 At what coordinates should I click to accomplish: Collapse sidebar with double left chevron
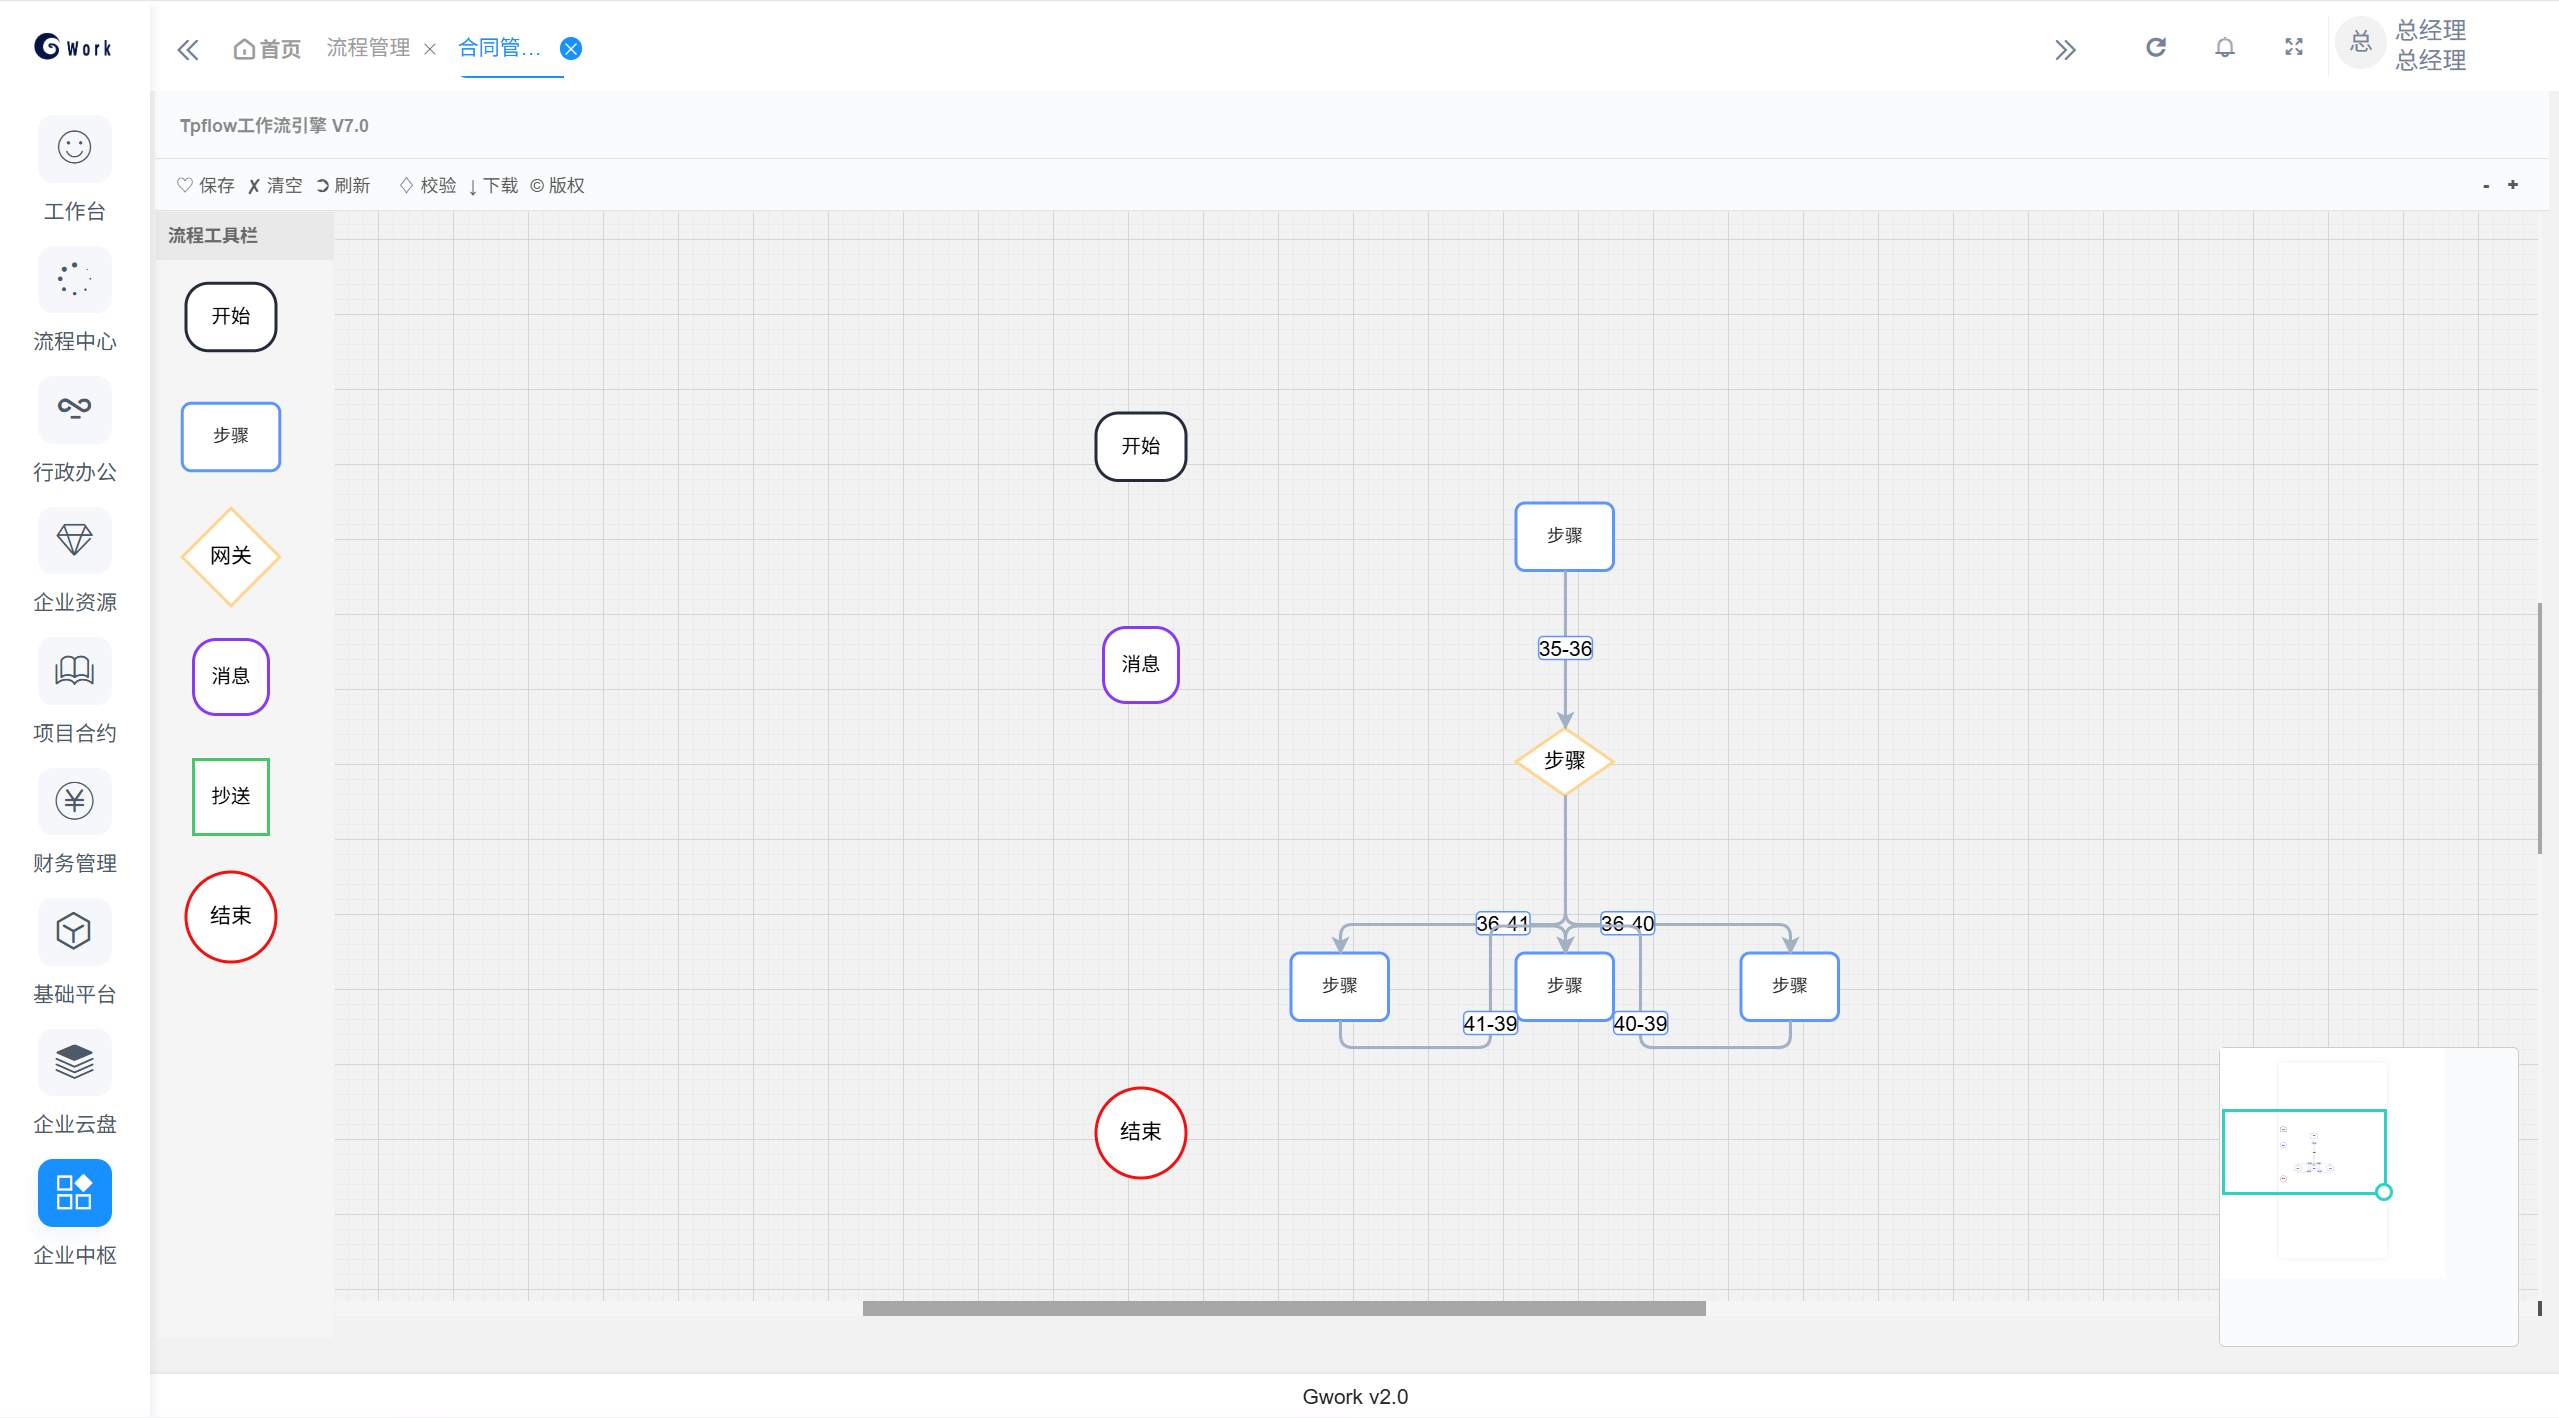188,49
